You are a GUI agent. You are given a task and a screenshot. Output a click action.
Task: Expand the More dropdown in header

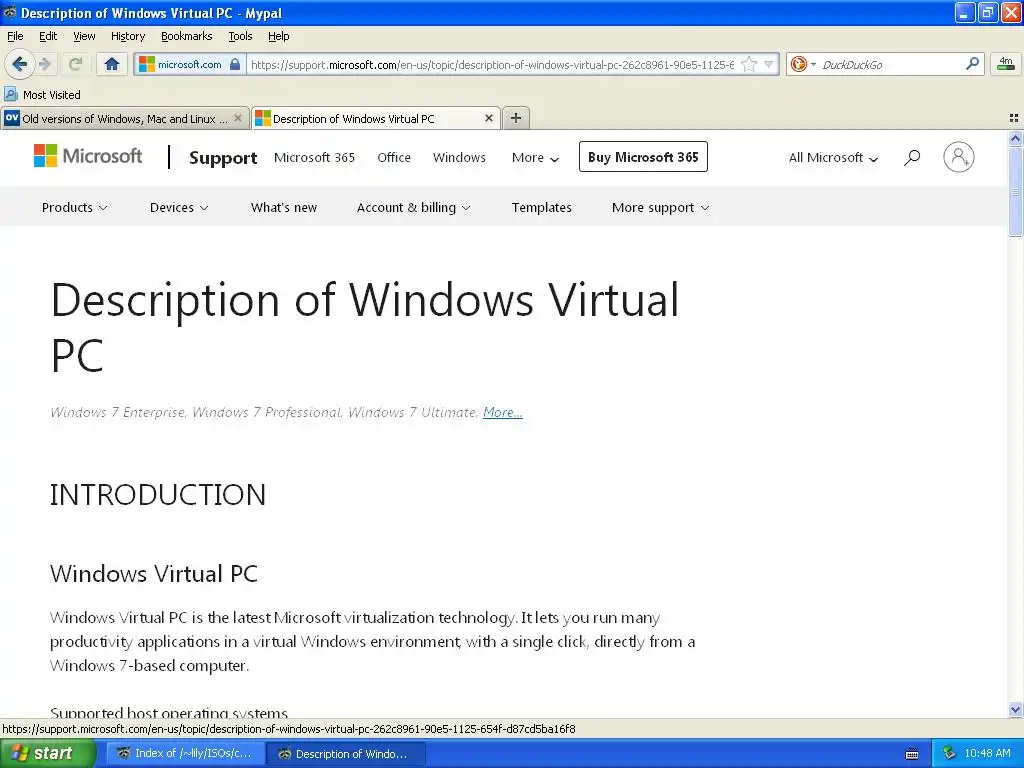coord(536,157)
